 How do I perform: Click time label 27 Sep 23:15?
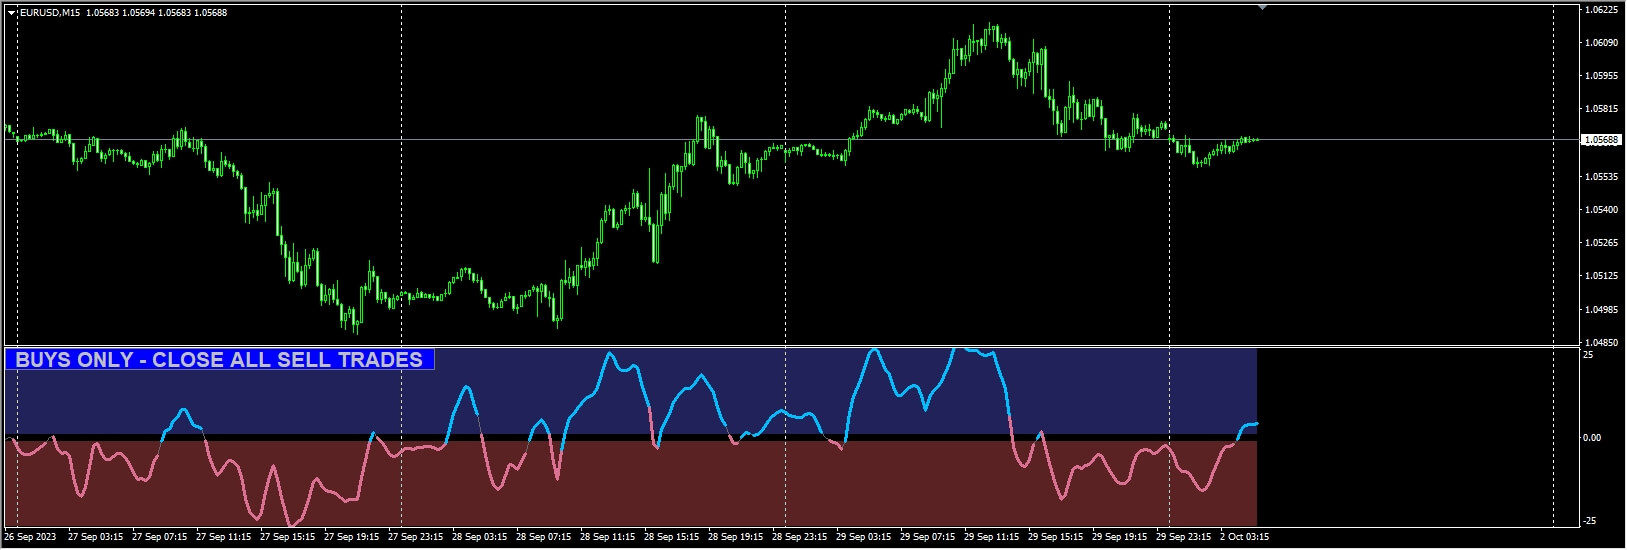pyautogui.click(x=416, y=537)
